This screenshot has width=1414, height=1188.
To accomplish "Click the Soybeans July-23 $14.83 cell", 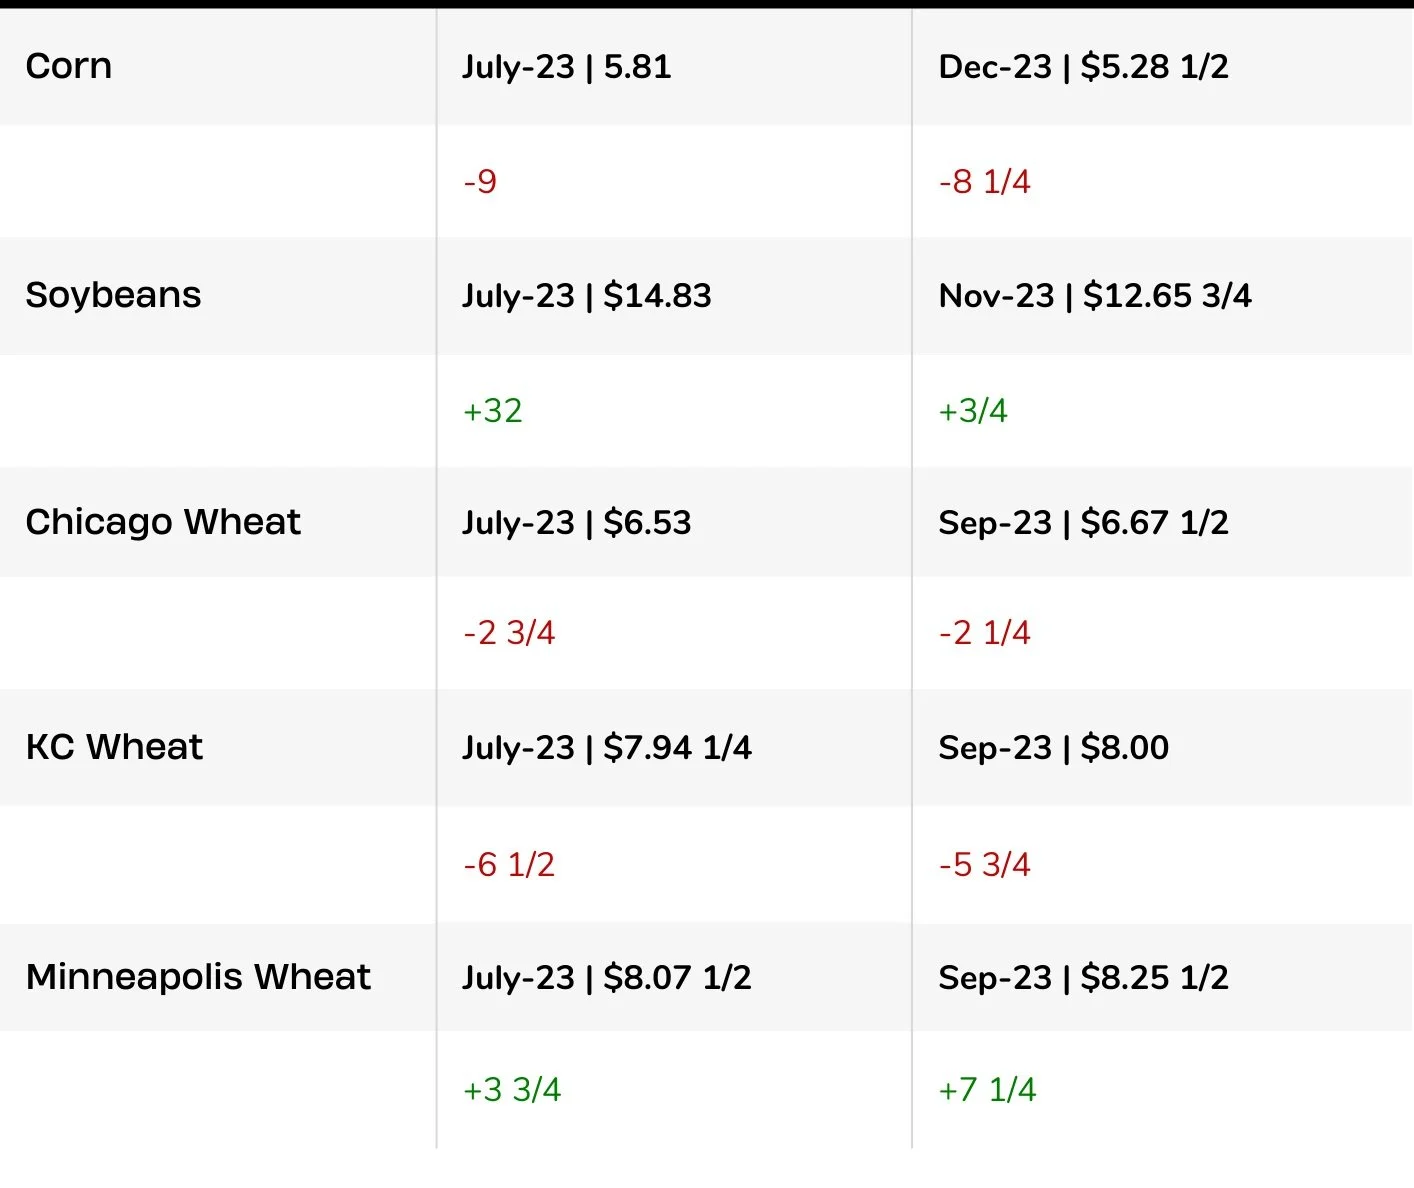I will coord(587,296).
